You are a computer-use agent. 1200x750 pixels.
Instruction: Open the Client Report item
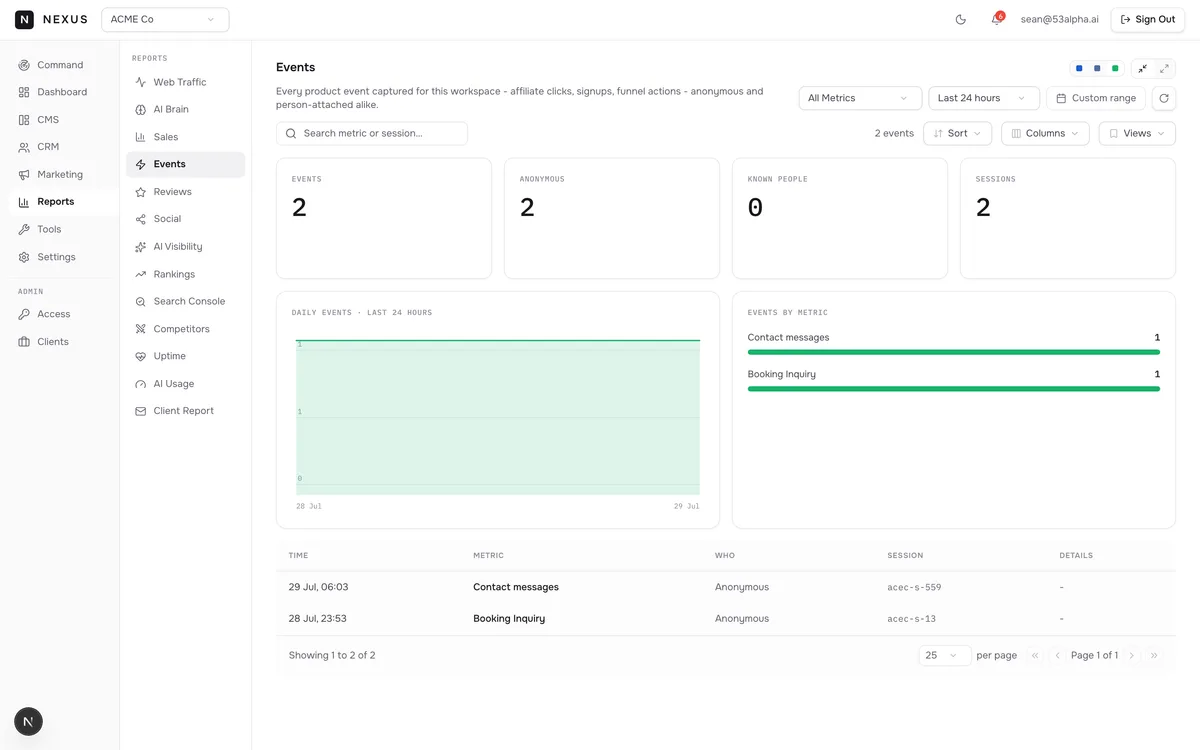tap(185, 411)
